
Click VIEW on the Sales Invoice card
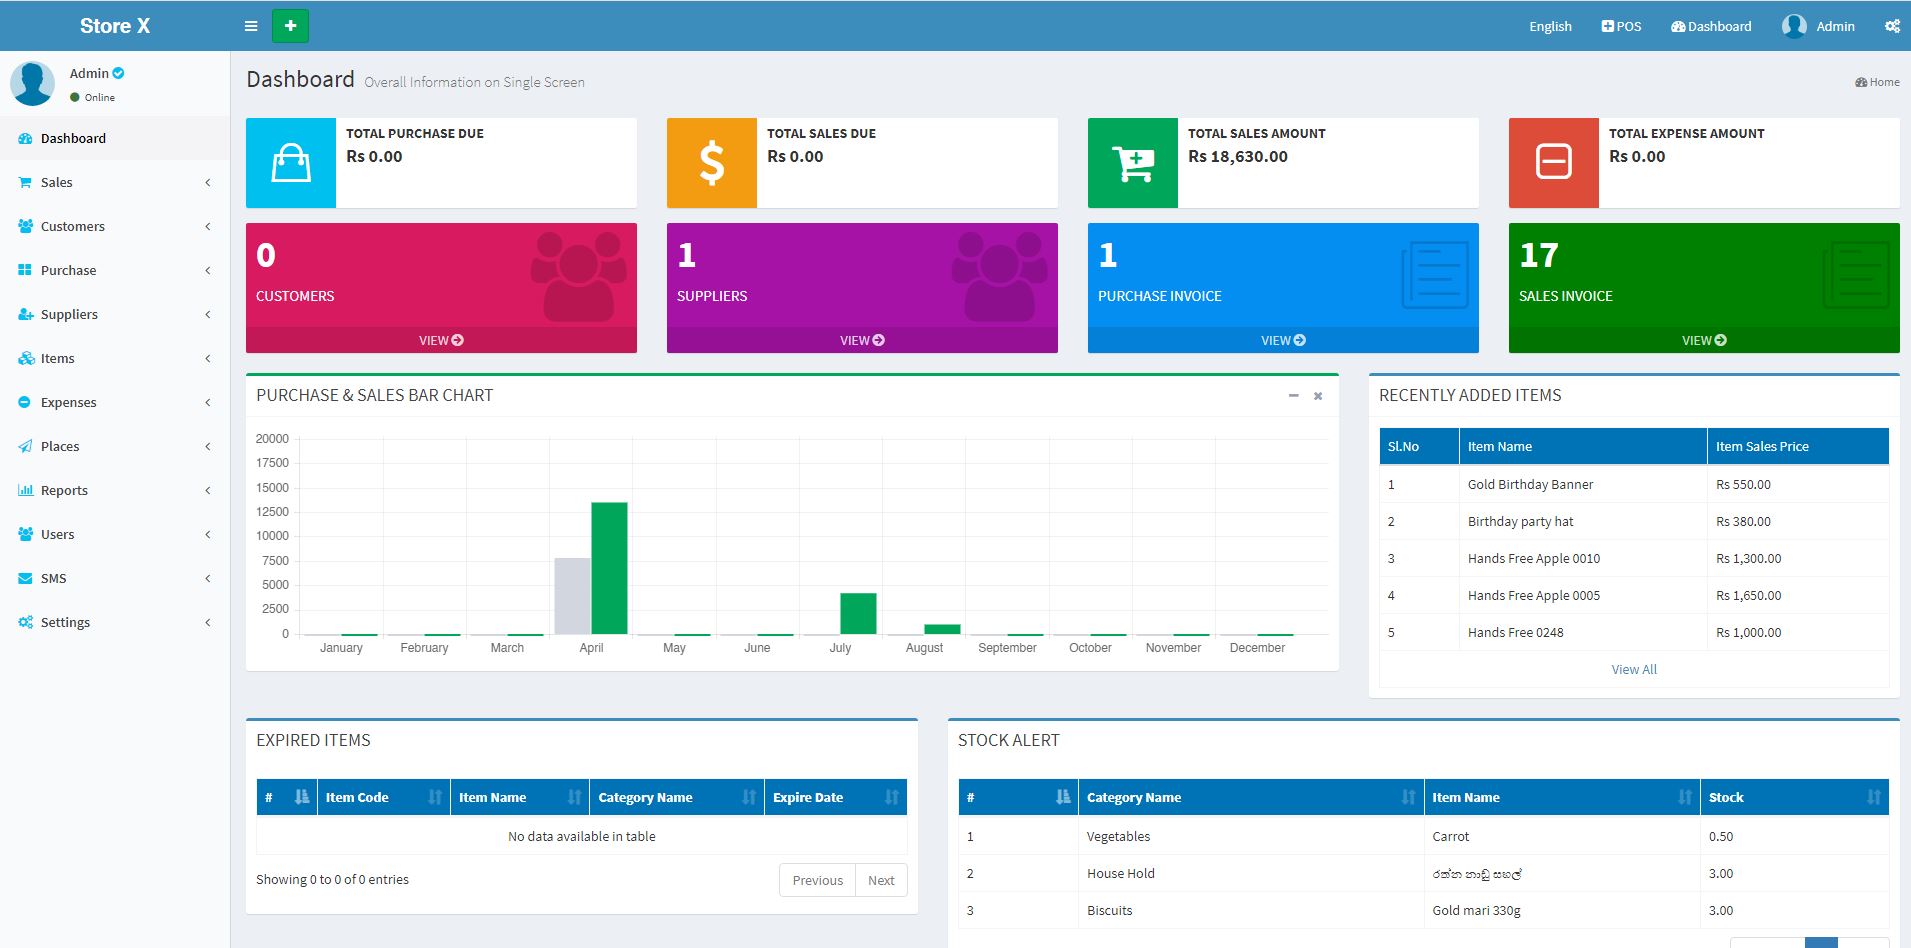[x=1703, y=340]
